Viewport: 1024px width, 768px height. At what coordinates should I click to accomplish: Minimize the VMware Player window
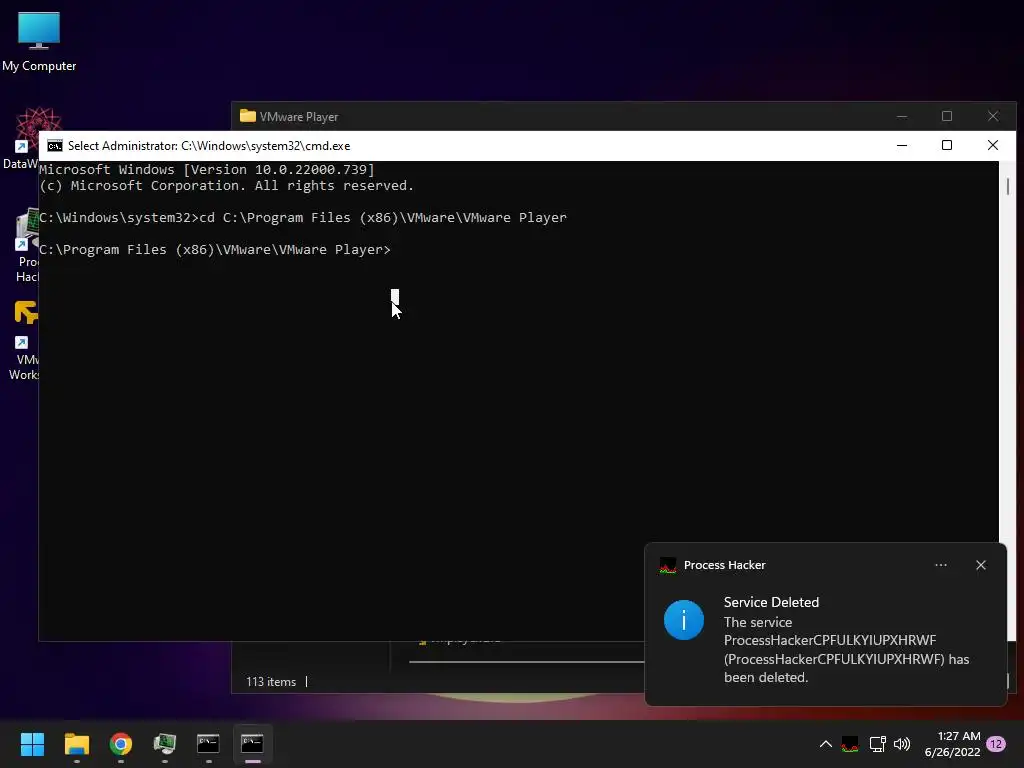pyautogui.click(x=902, y=116)
